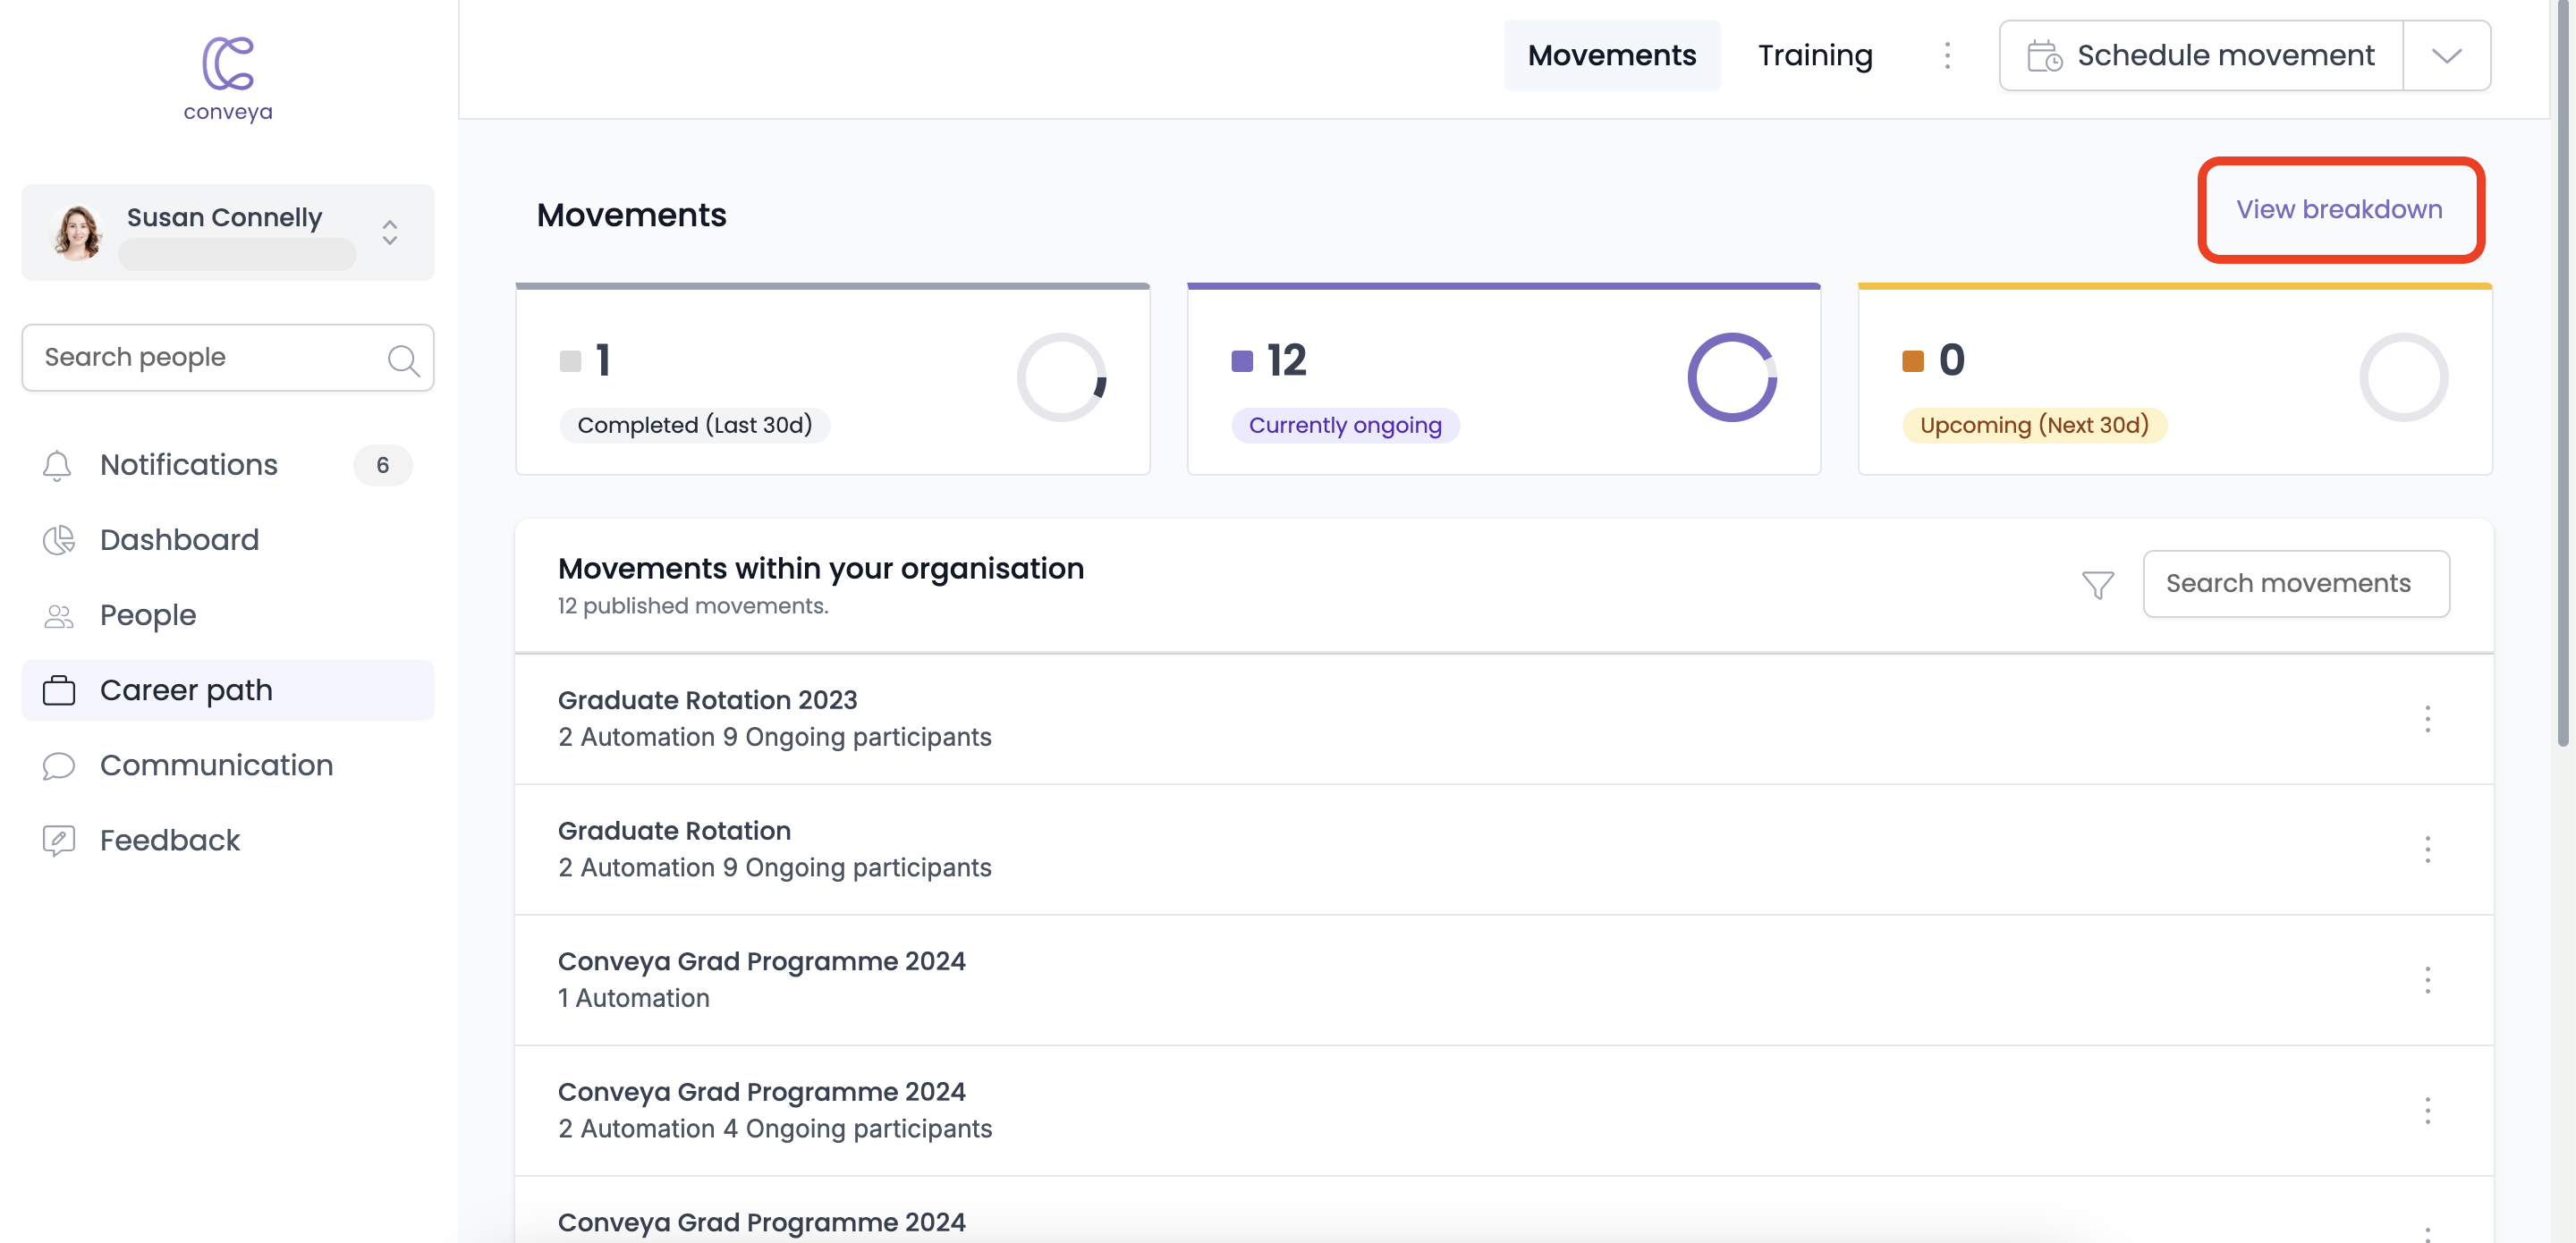Screen dimensions: 2576x1243
Task: Open the Feedback section
Action: (228, 840)
